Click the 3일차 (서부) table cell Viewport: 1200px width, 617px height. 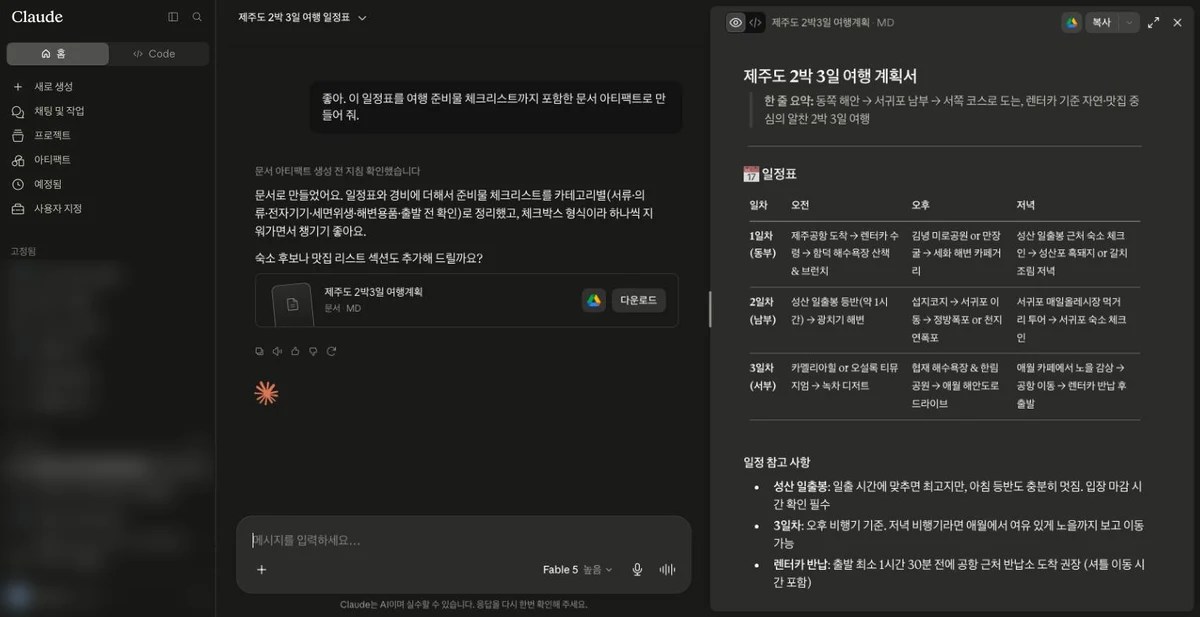click(763, 376)
